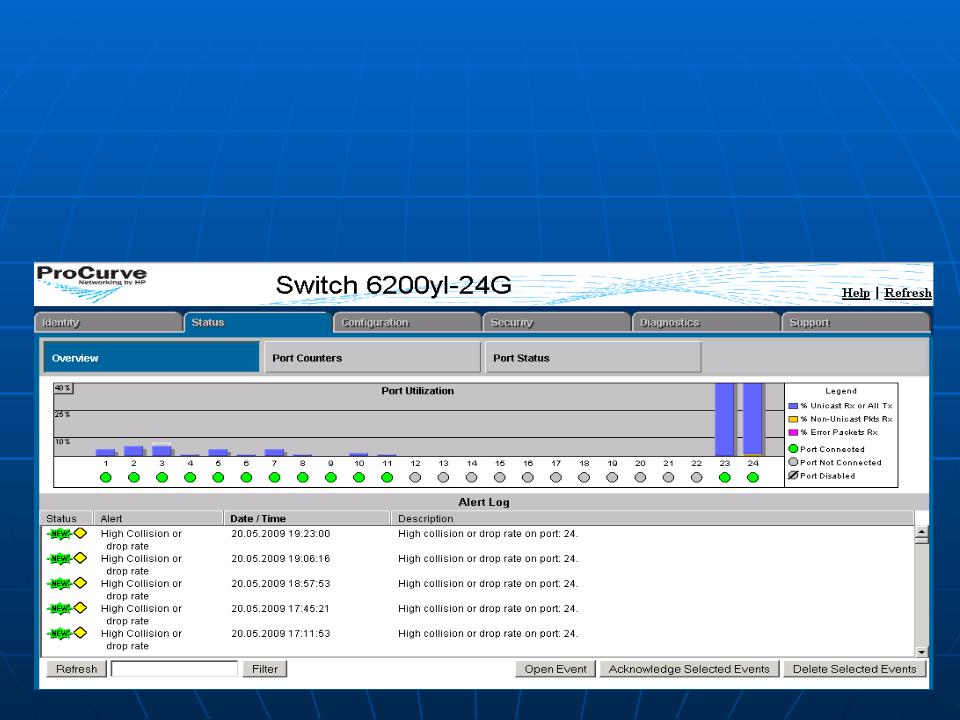The image size is (960, 720).
Task: Click the Filter button
Action: click(x=265, y=669)
